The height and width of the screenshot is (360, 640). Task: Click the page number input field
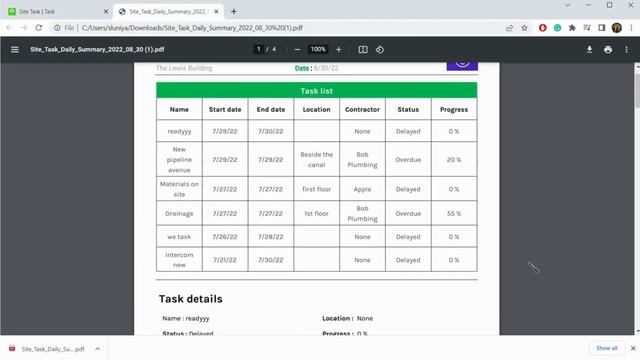(x=258, y=49)
